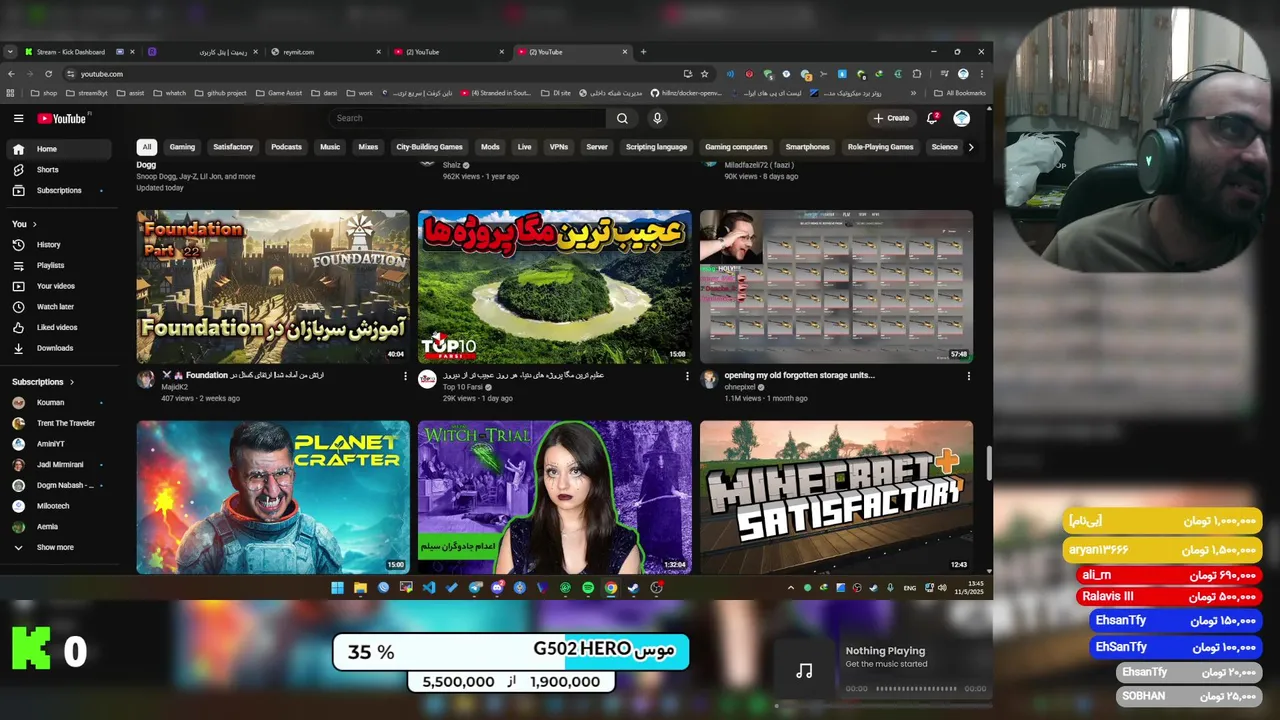Open Kouman subscription channel

coord(58,402)
